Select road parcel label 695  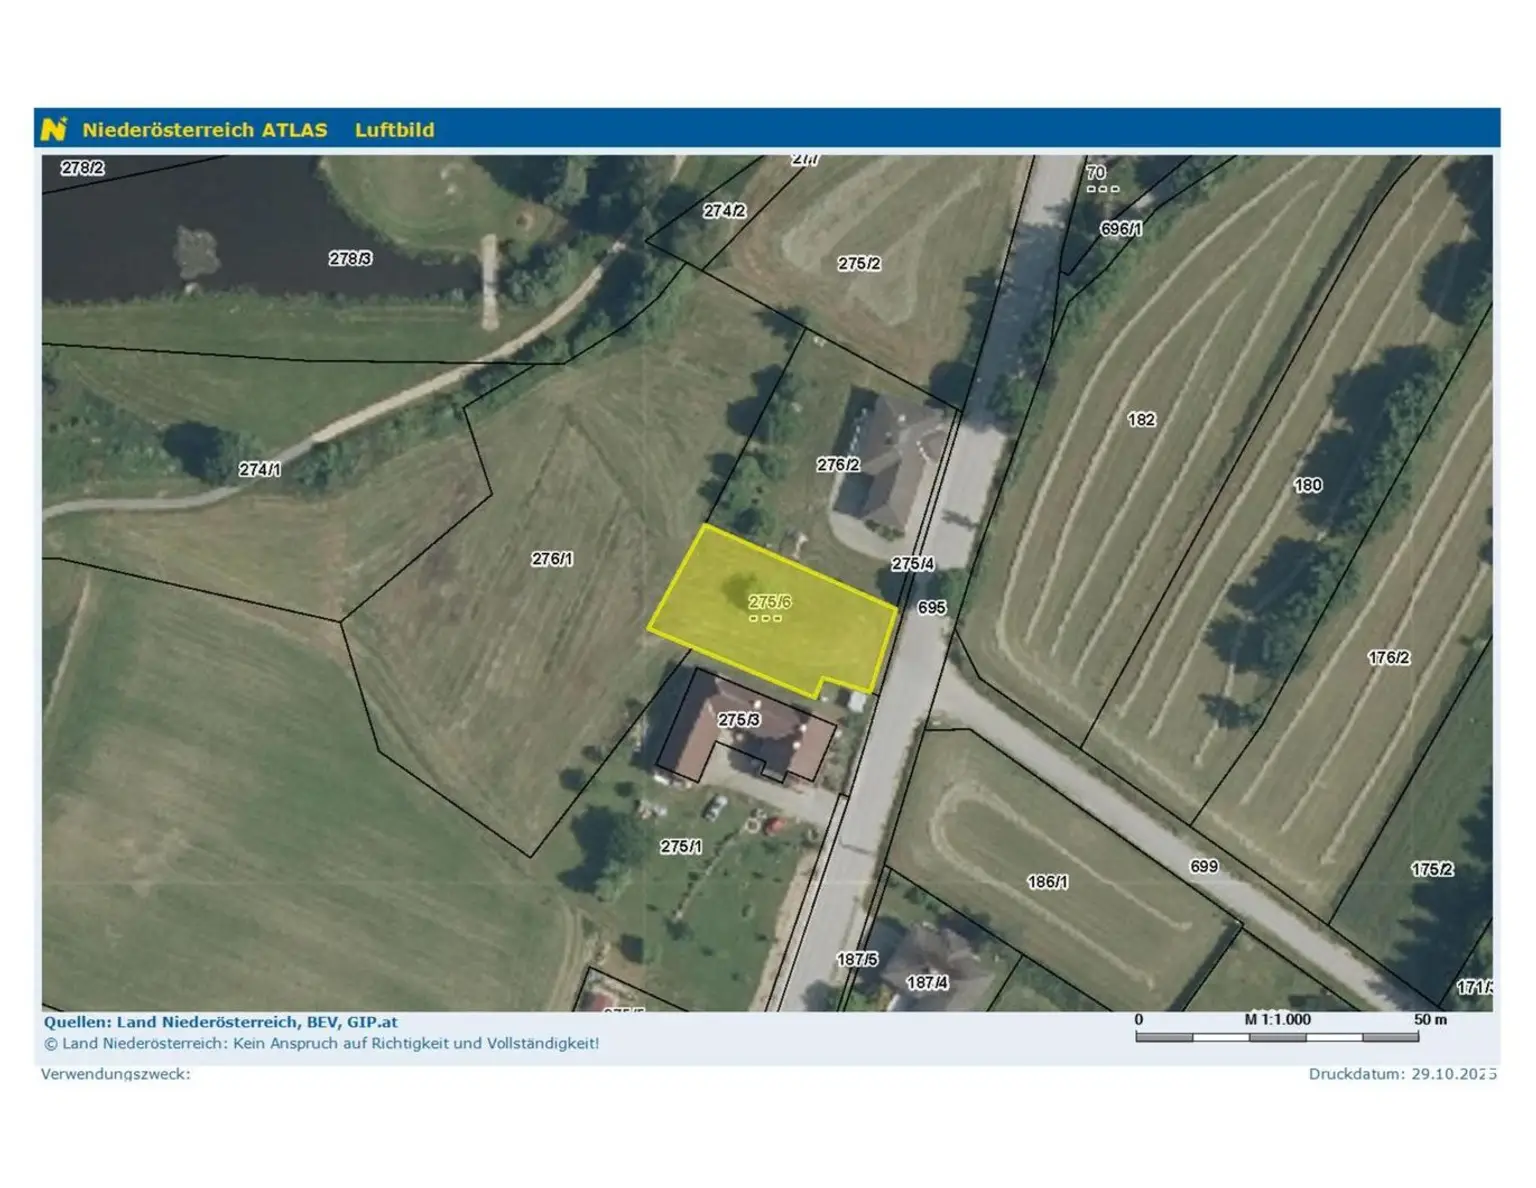point(931,607)
